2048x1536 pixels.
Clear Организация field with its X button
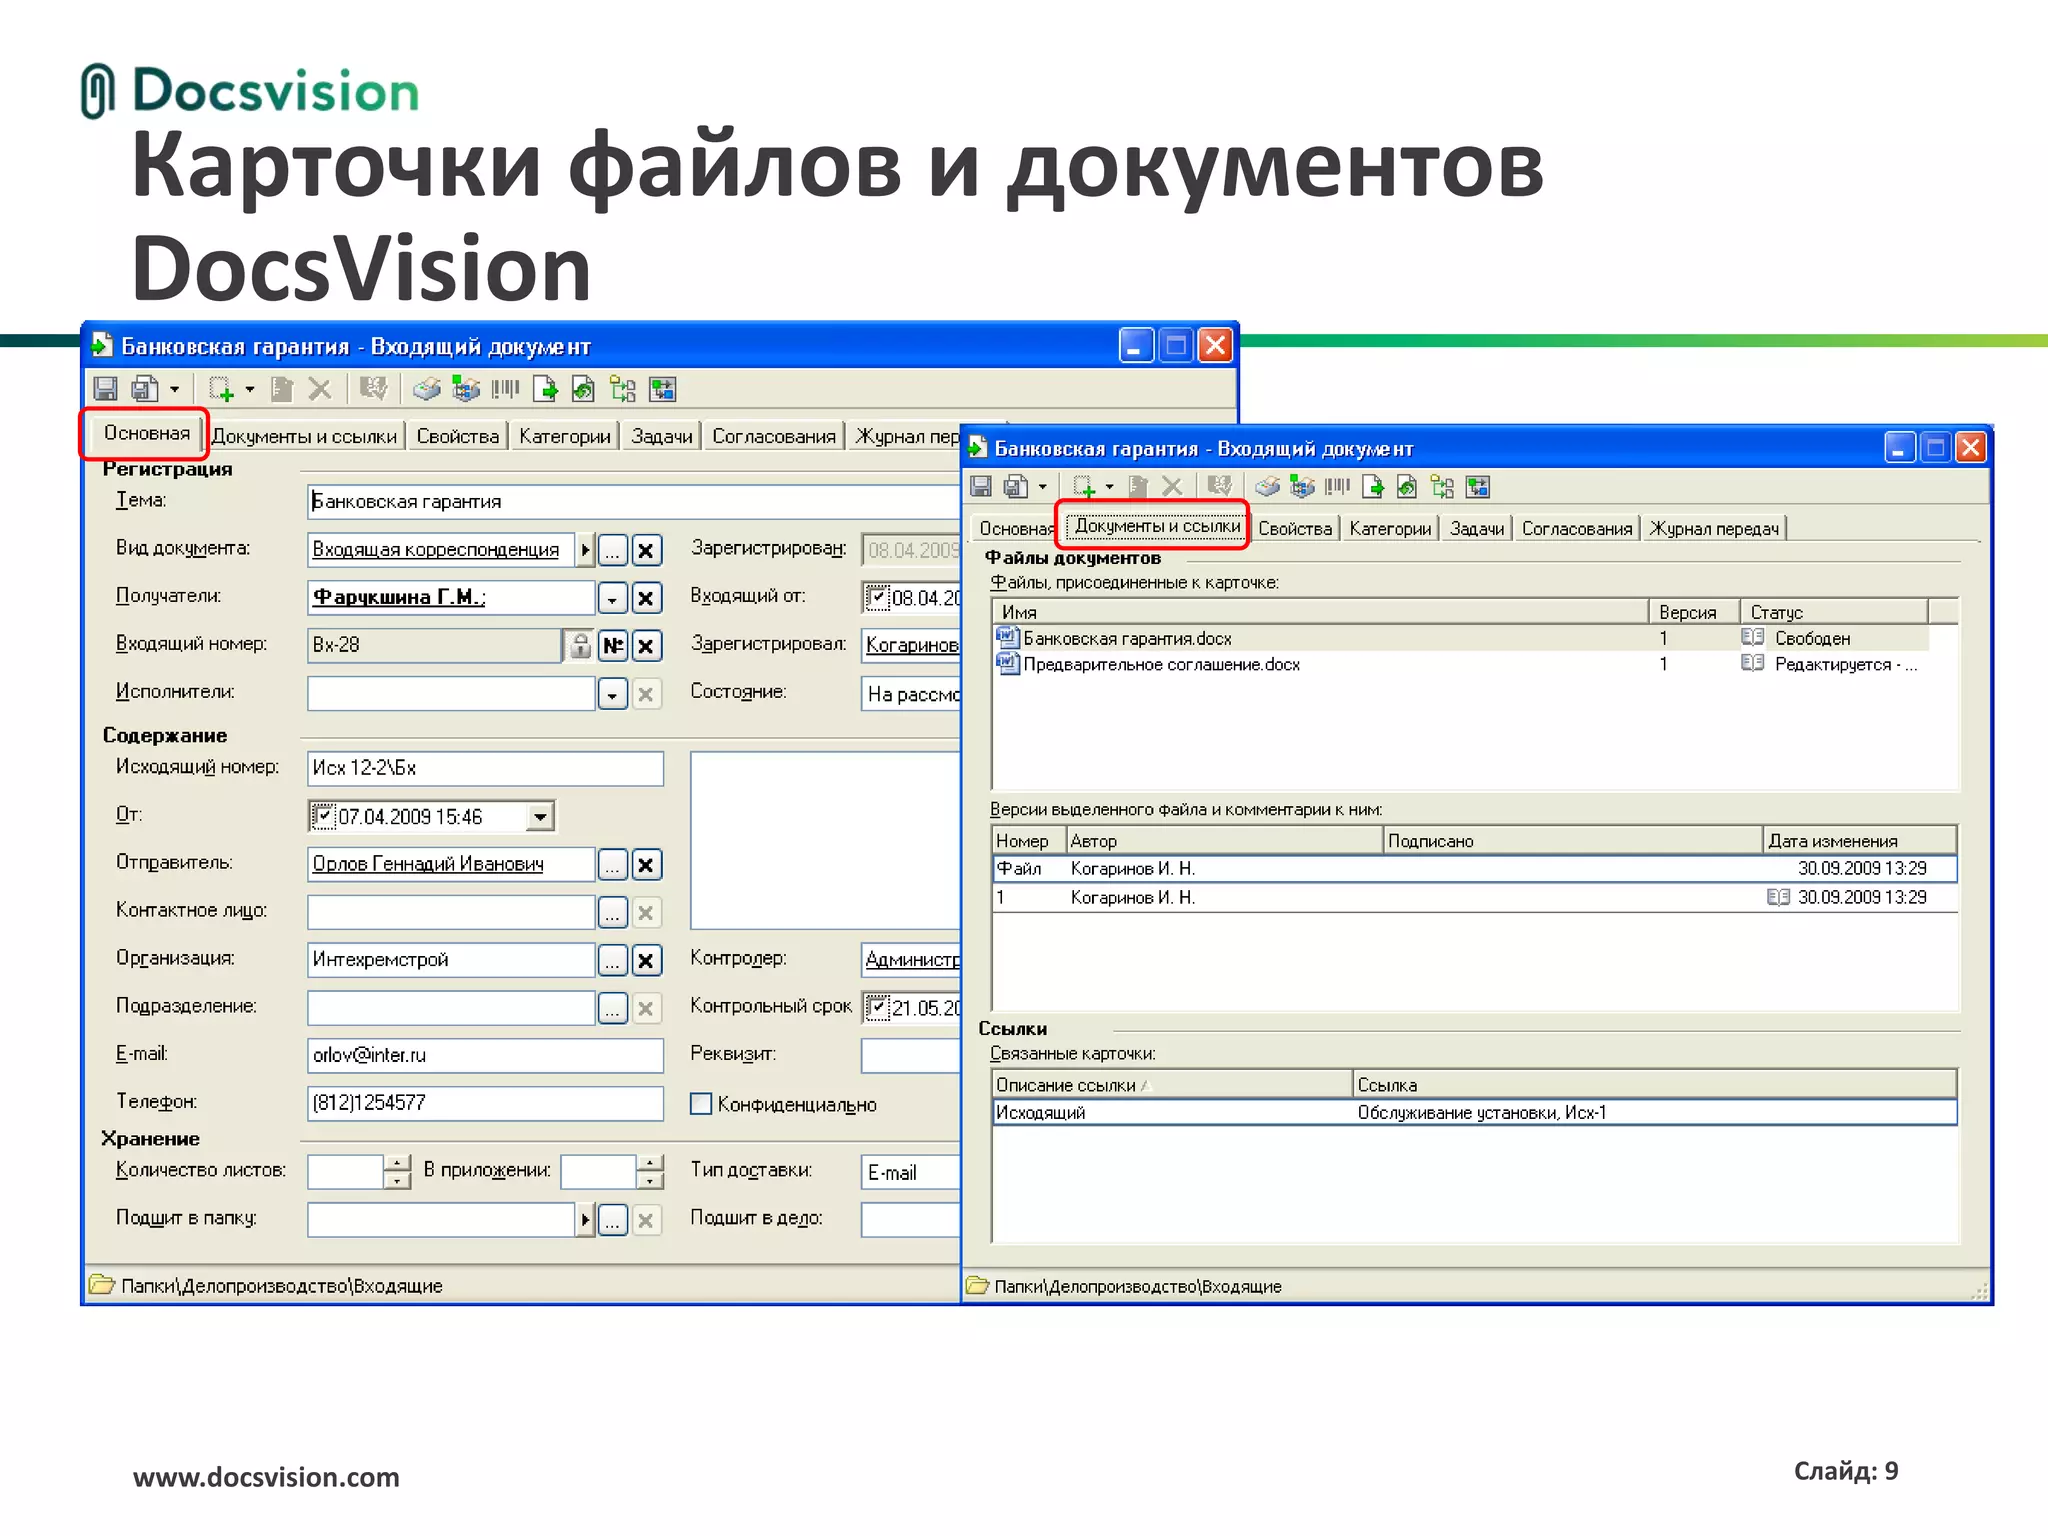[x=646, y=960]
